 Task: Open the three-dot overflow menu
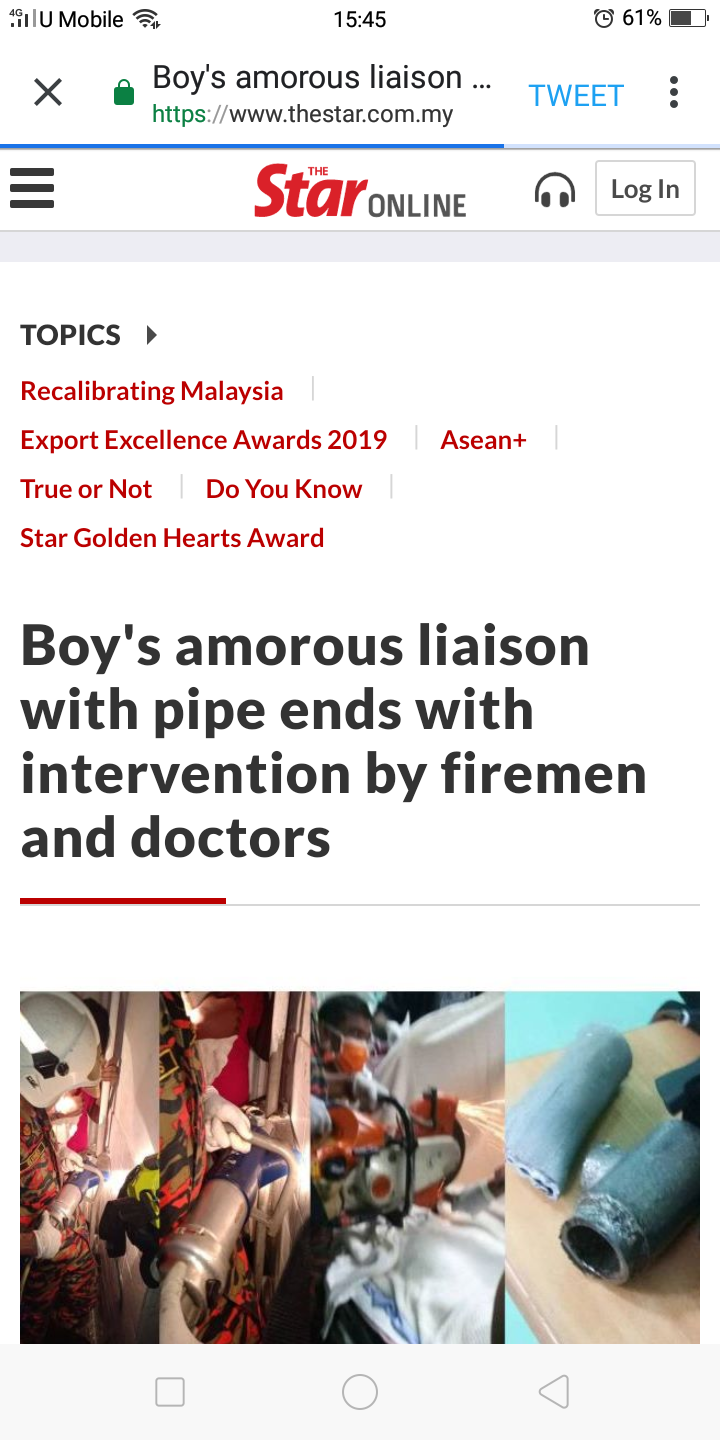[674, 93]
